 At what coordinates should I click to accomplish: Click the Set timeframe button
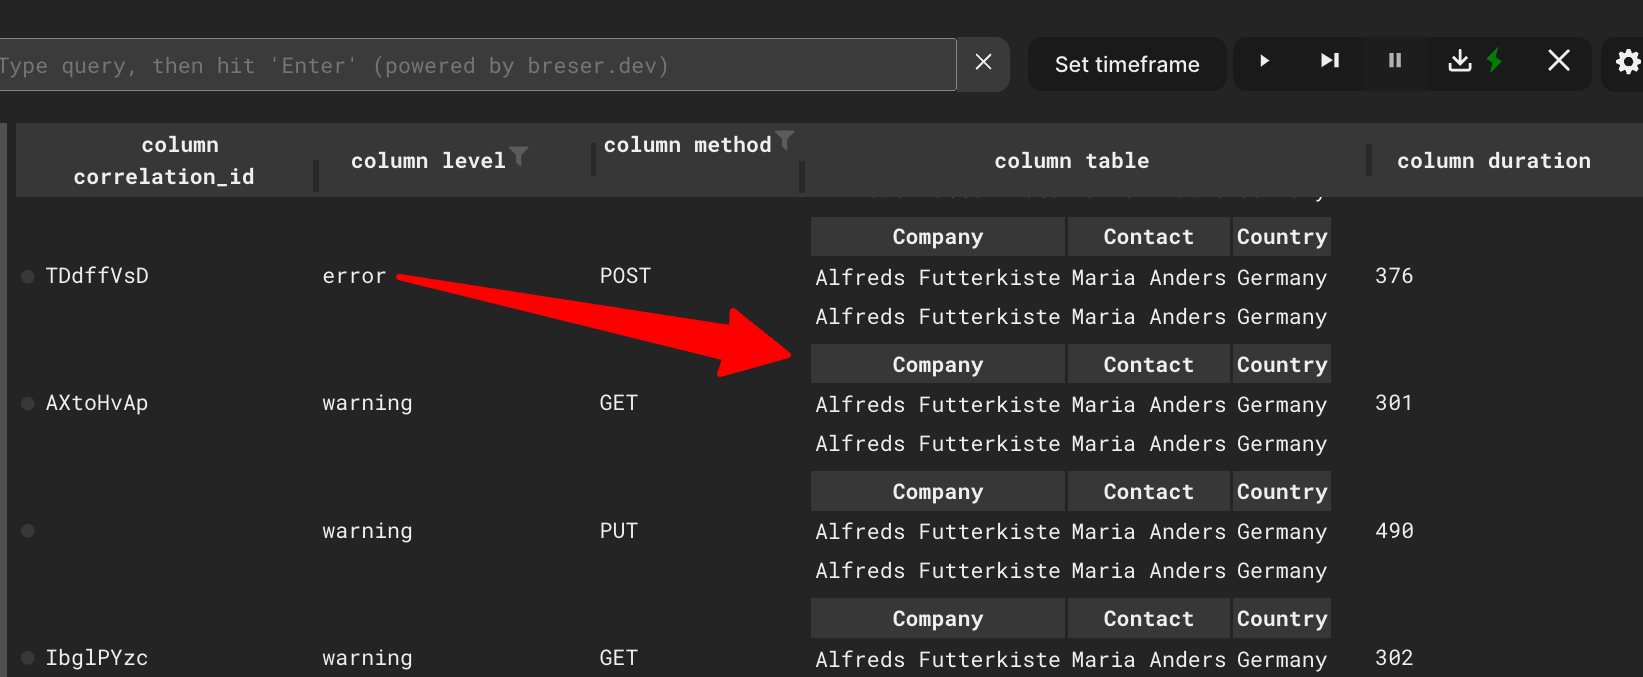(x=1126, y=65)
